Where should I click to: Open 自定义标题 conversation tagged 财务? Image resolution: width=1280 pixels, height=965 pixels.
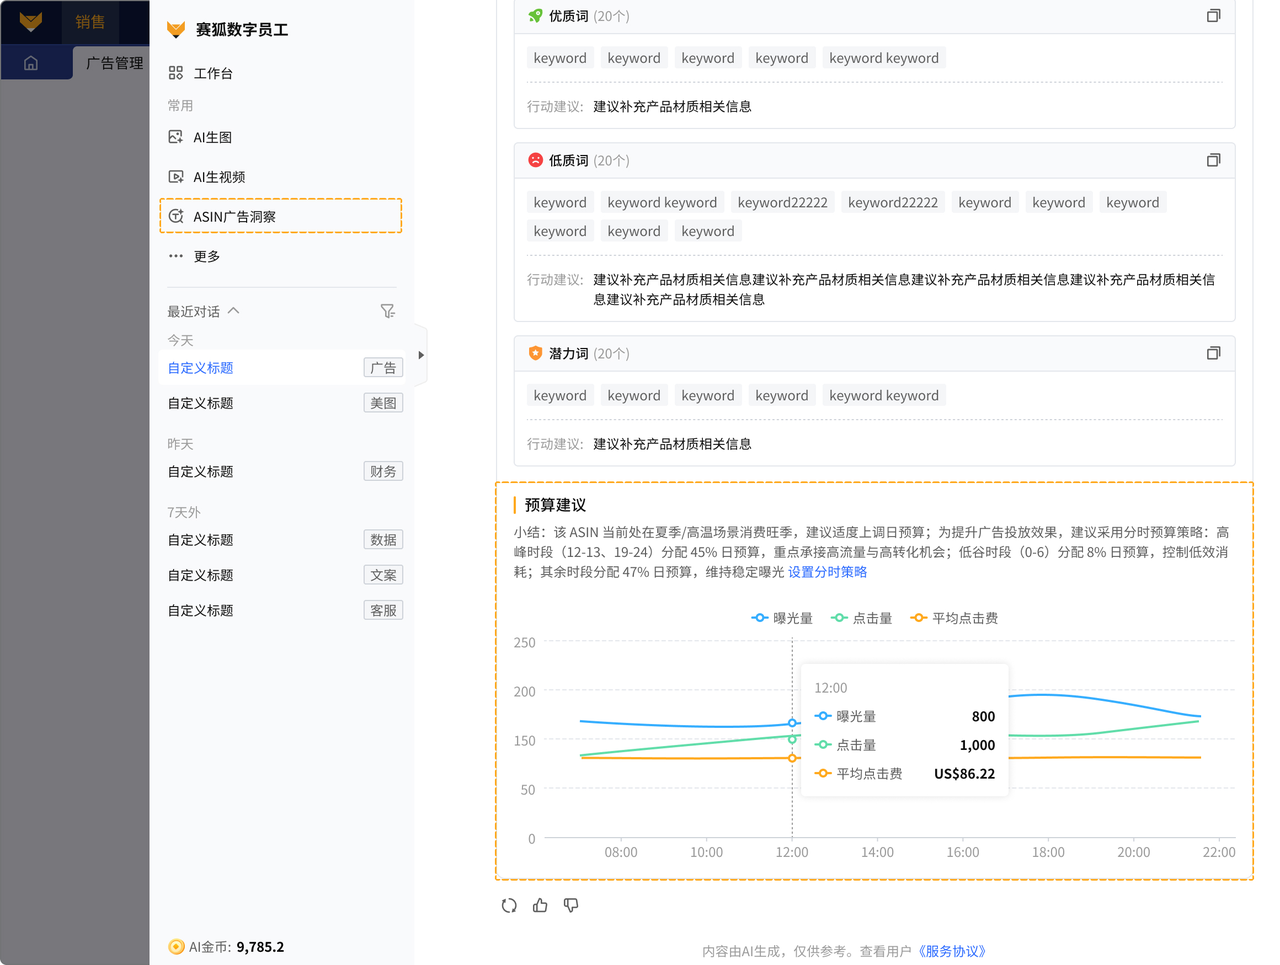[285, 471]
